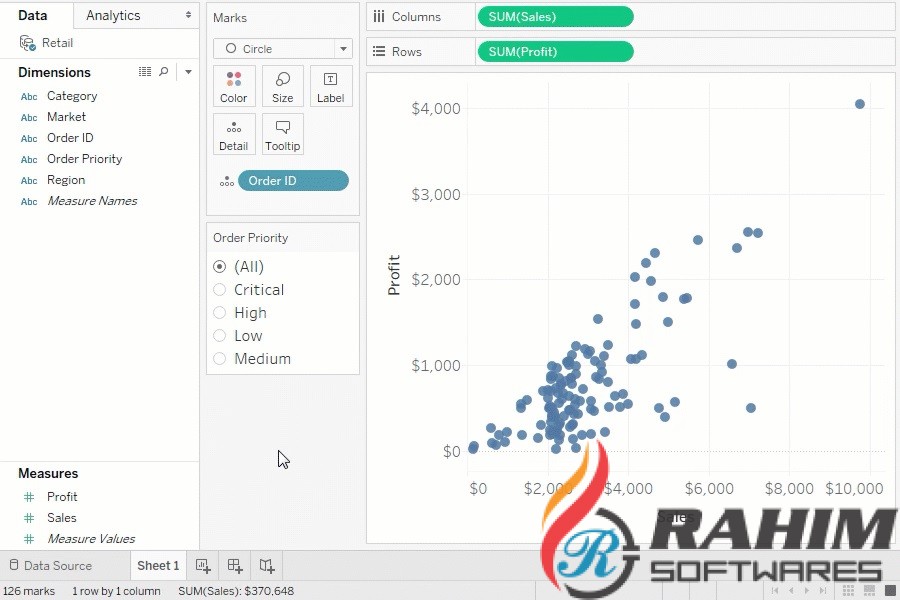
Task: Select the Measure Names field
Action: click(92, 201)
